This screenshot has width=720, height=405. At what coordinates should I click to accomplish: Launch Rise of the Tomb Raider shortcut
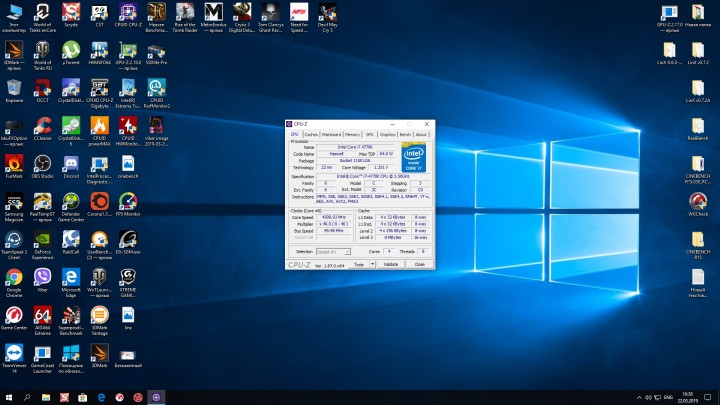[185, 17]
